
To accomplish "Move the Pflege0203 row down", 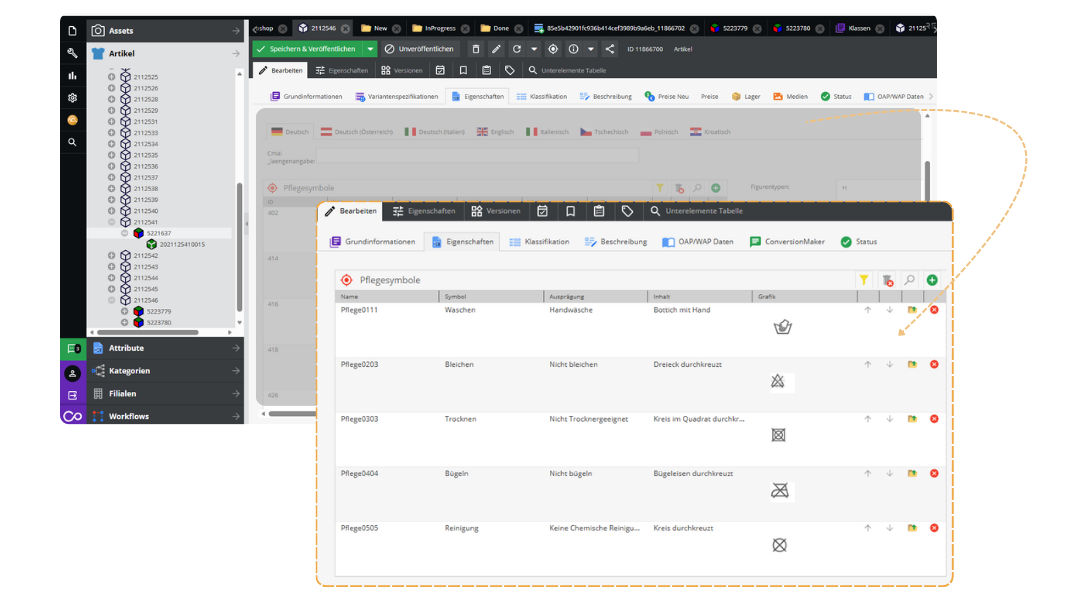I will (x=889, y=364).
